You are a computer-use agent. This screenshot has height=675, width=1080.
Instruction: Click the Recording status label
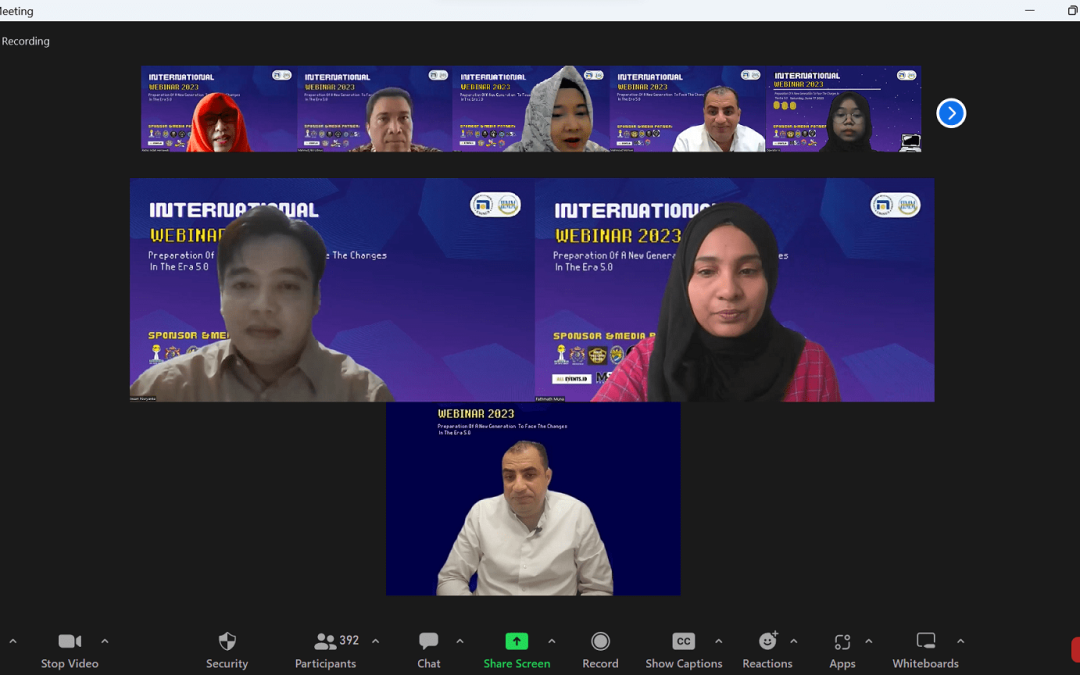tap(26, 41)
